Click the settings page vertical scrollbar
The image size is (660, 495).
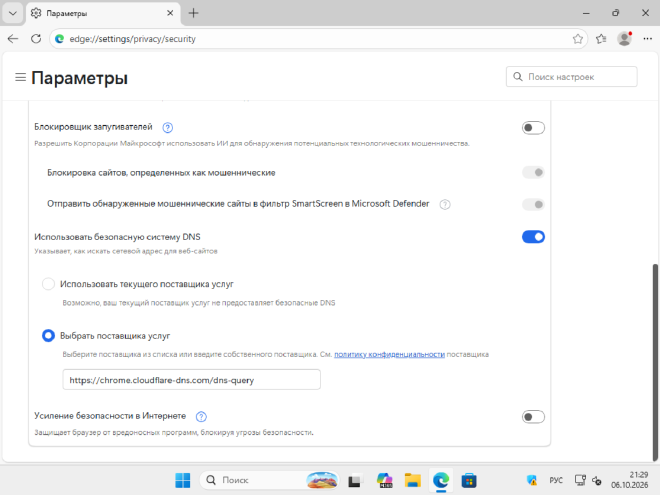[x=655, y=362]
